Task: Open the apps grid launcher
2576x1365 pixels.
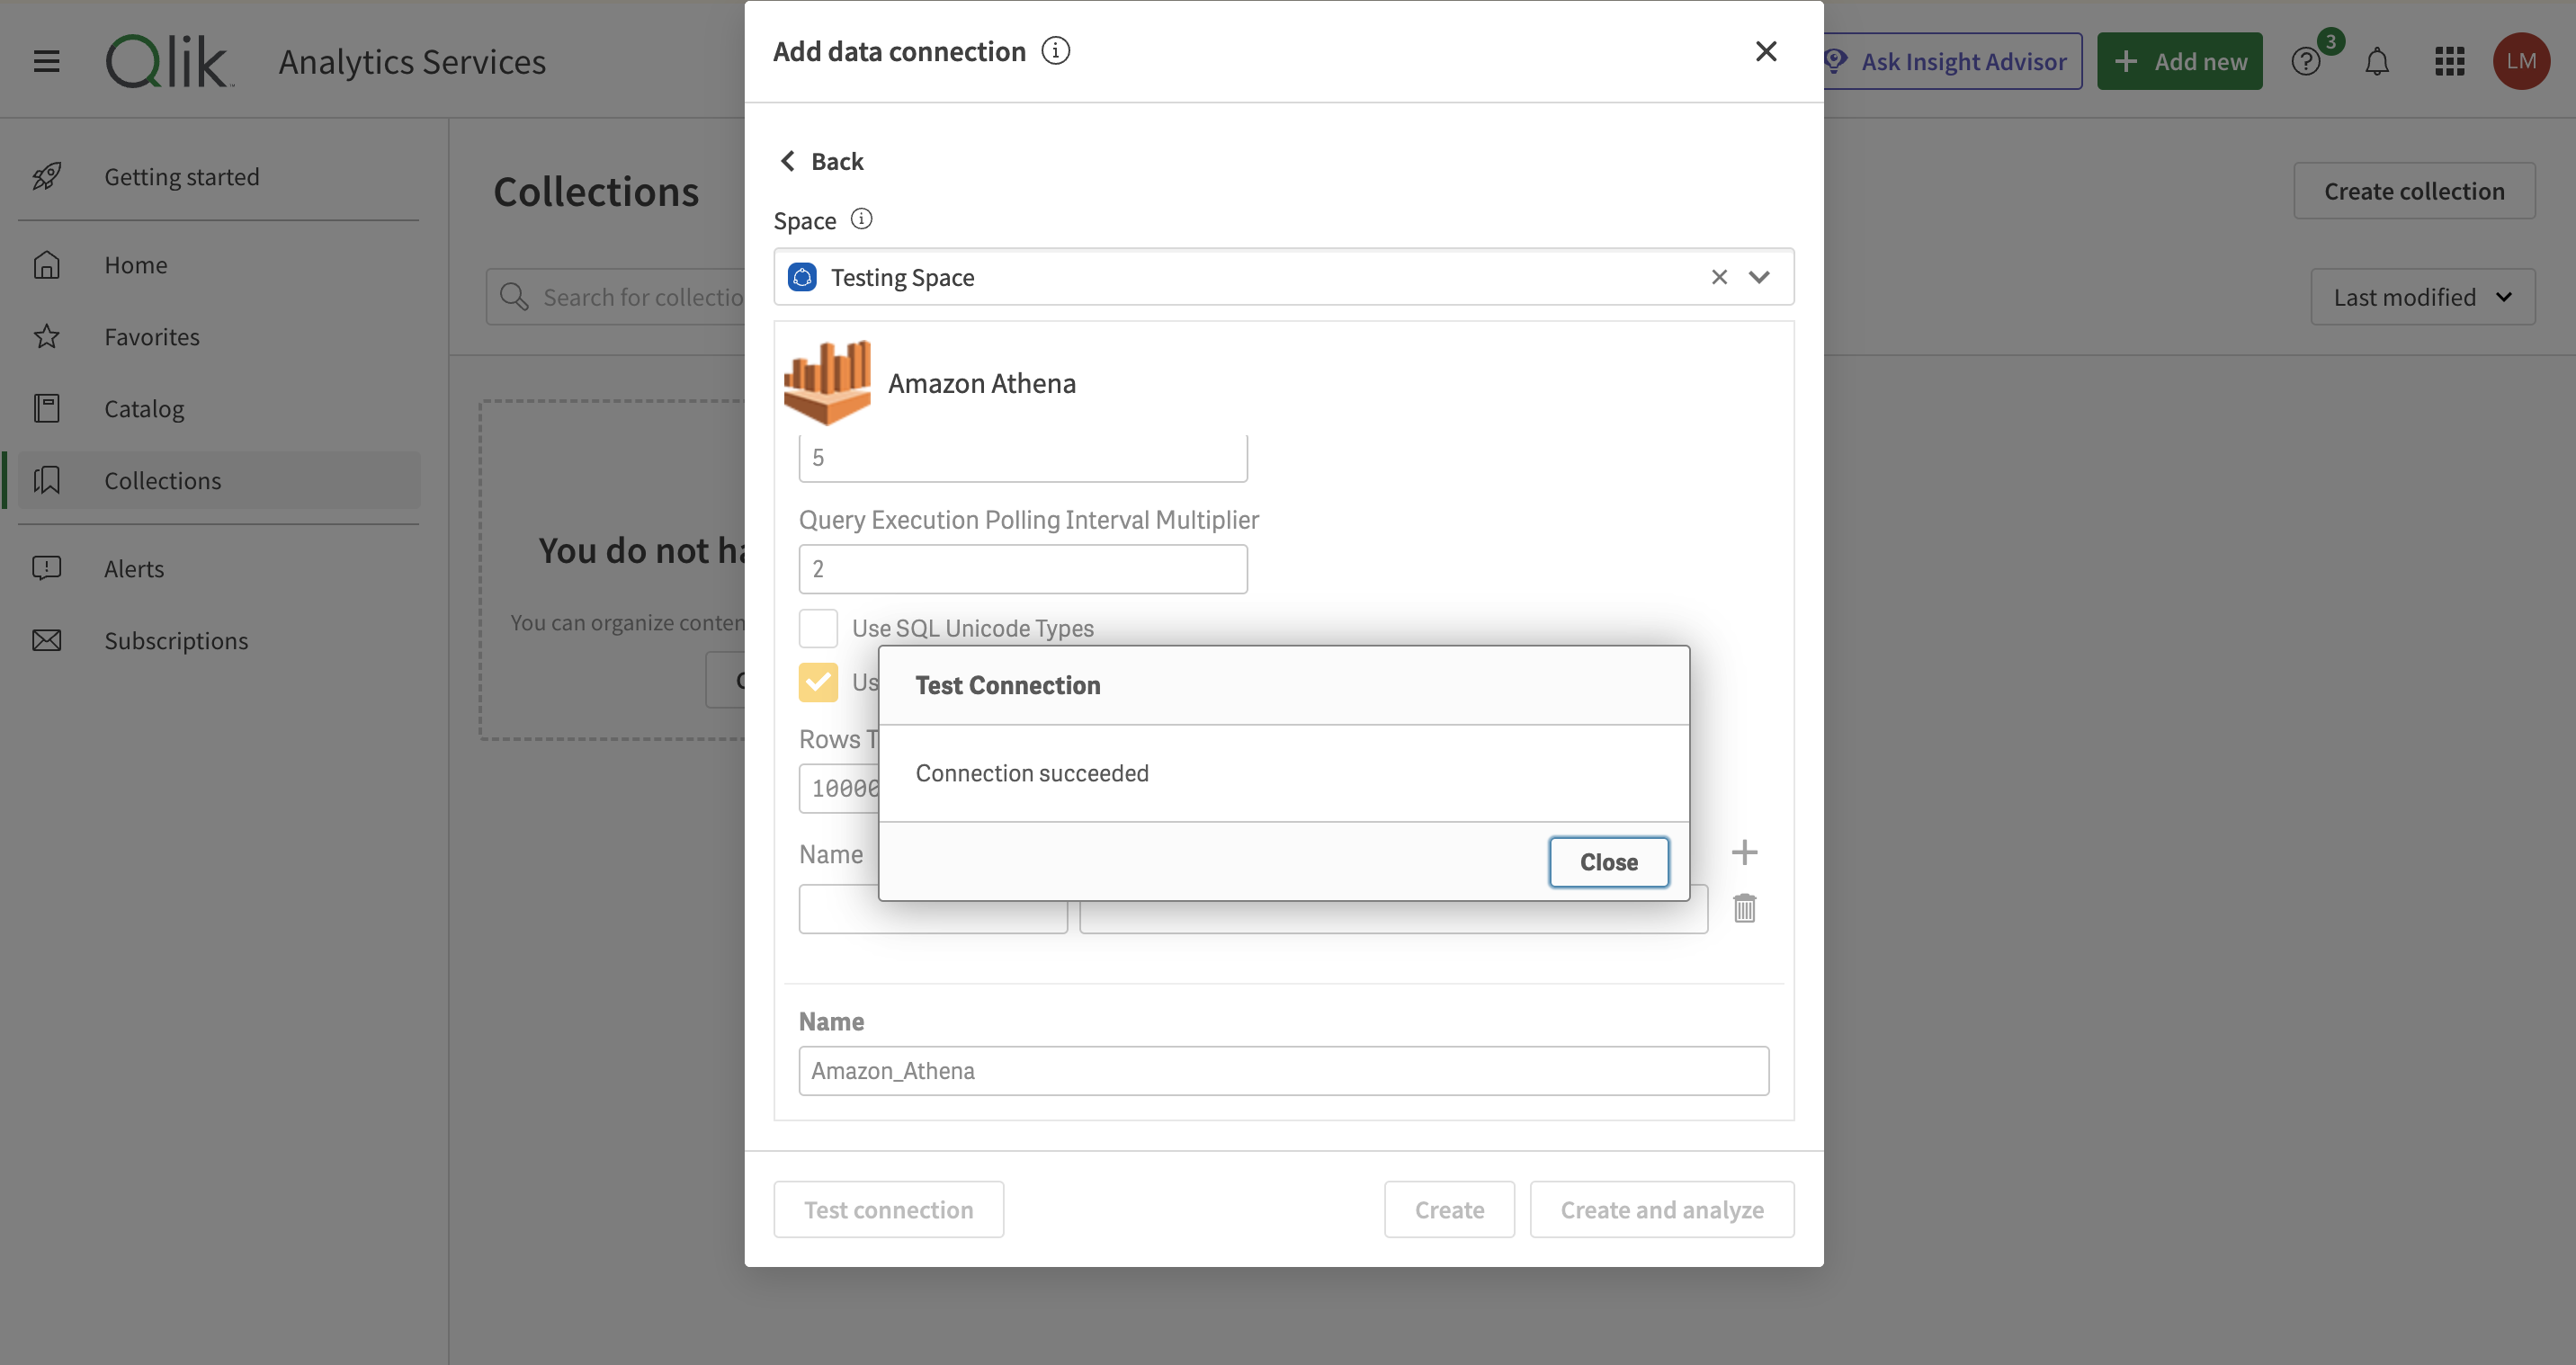Action: pyautogui.click(x=2449, y=62)
